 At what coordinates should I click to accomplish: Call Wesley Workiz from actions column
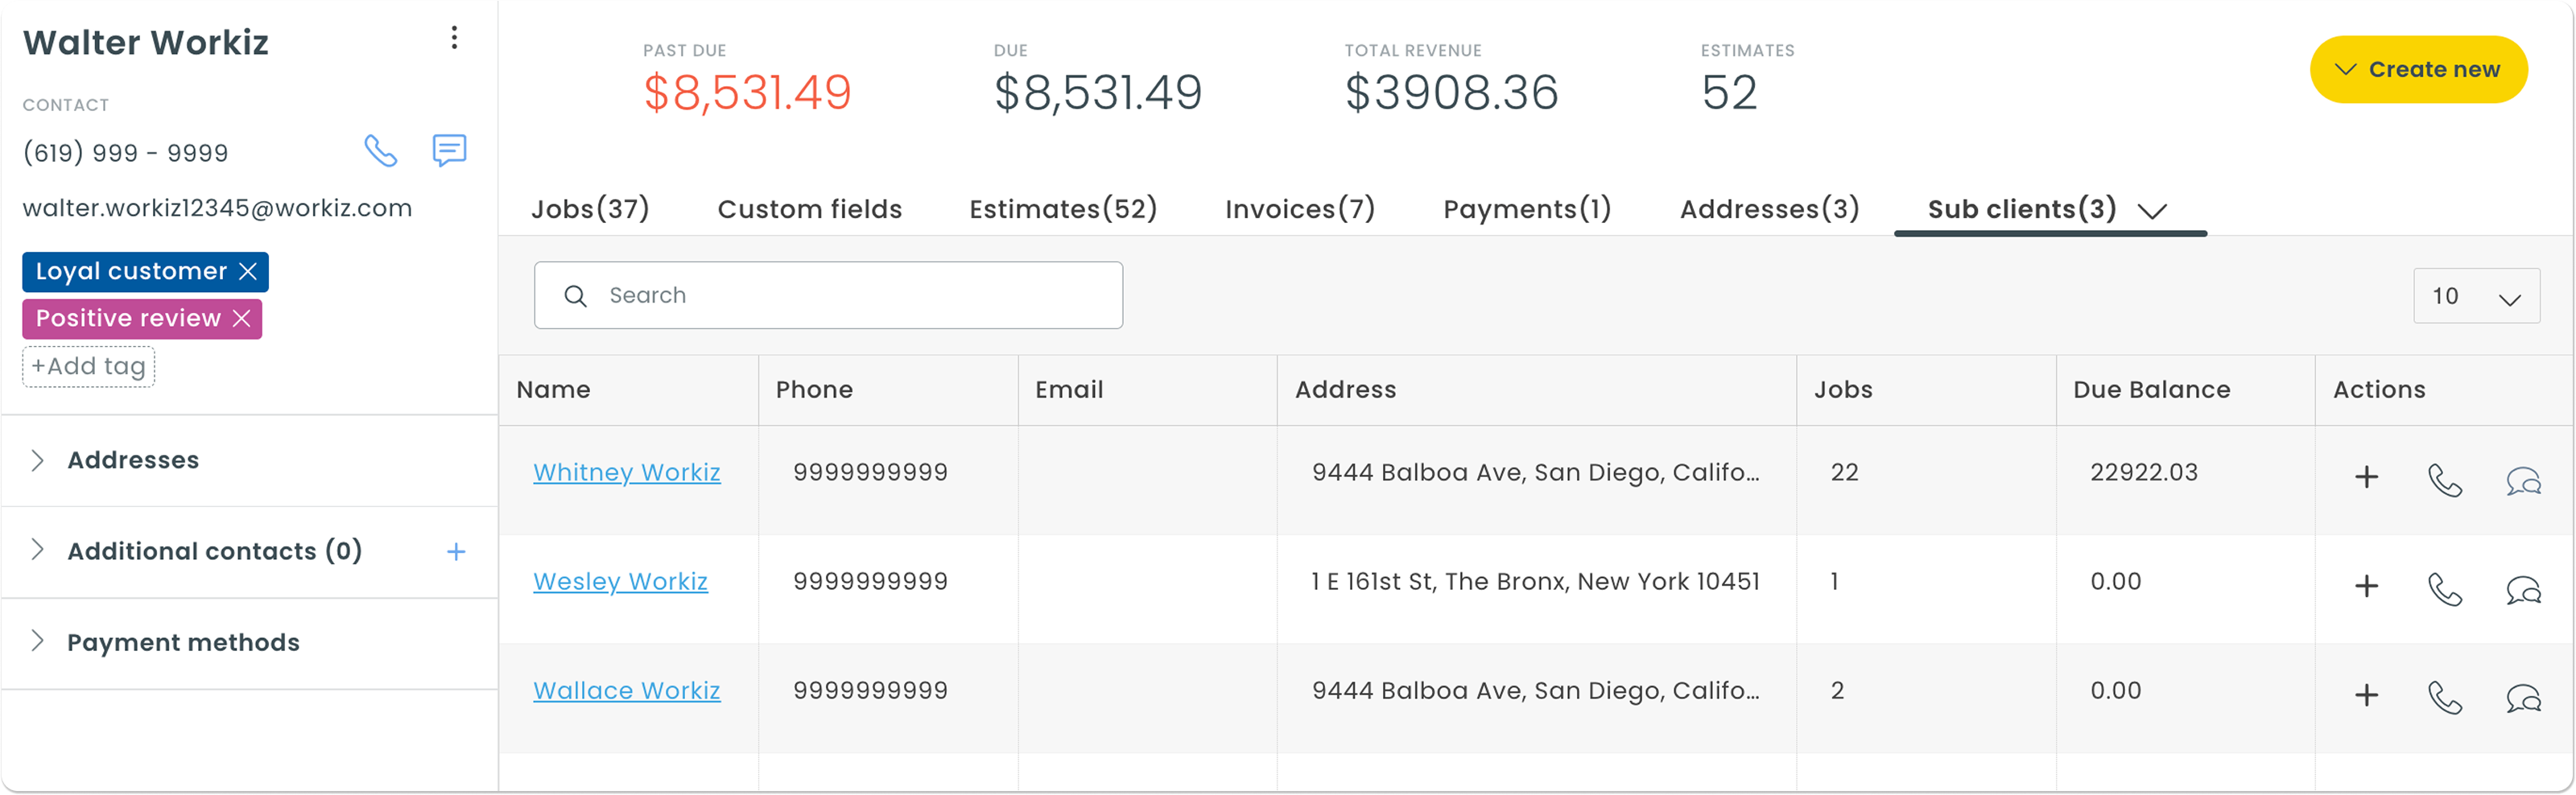pyautogui.click(x=2444, y=589)
